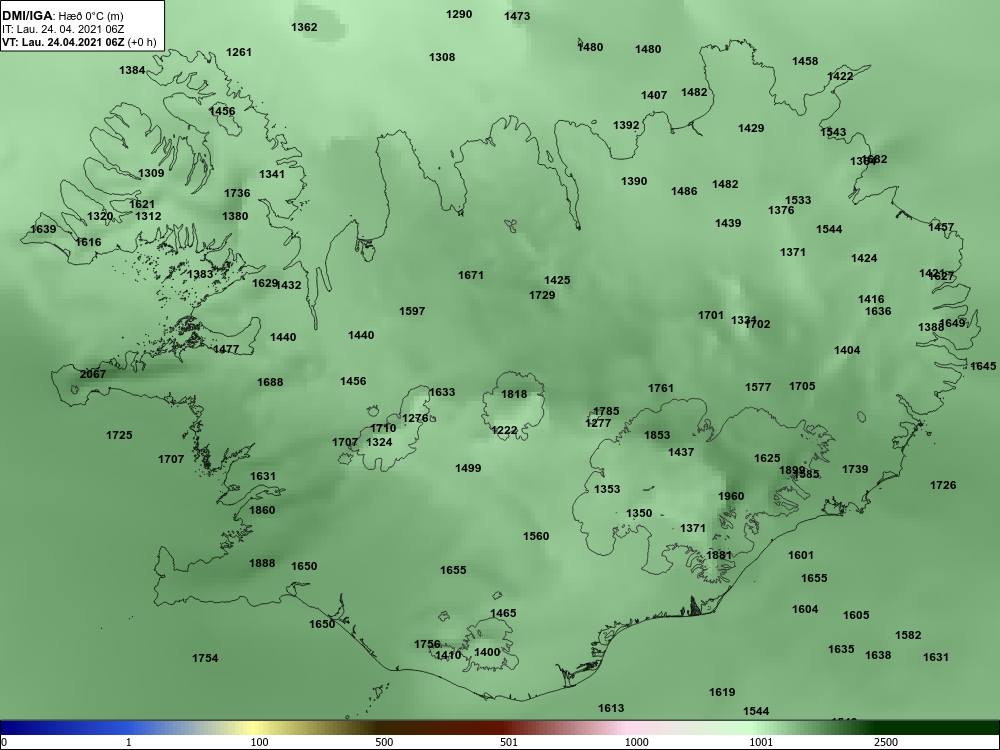1000x750 pixels.
Task: Click the 1001 label on the color scale
Action: point(761,742)
